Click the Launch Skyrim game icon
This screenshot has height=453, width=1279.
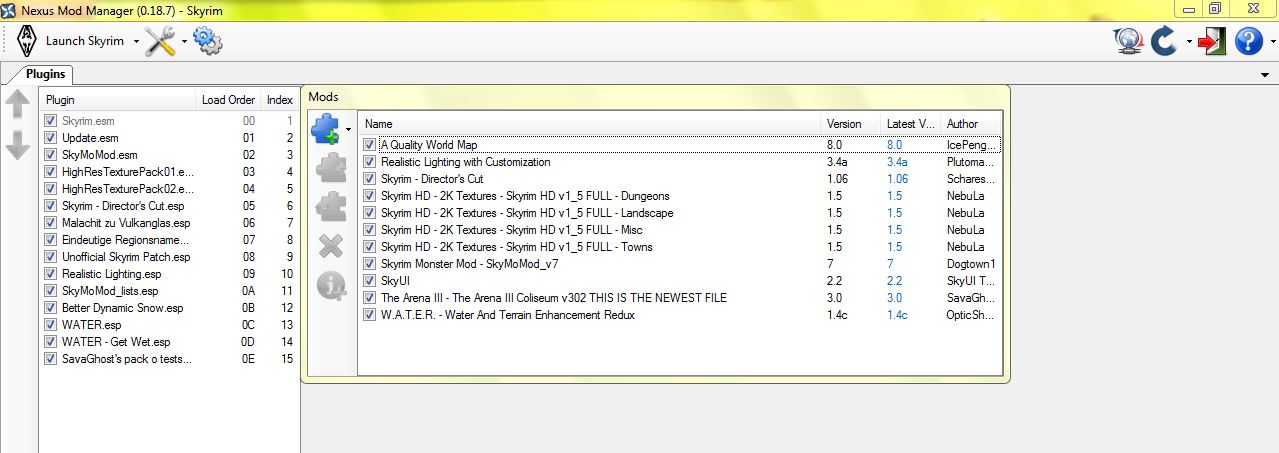[27, 41]
